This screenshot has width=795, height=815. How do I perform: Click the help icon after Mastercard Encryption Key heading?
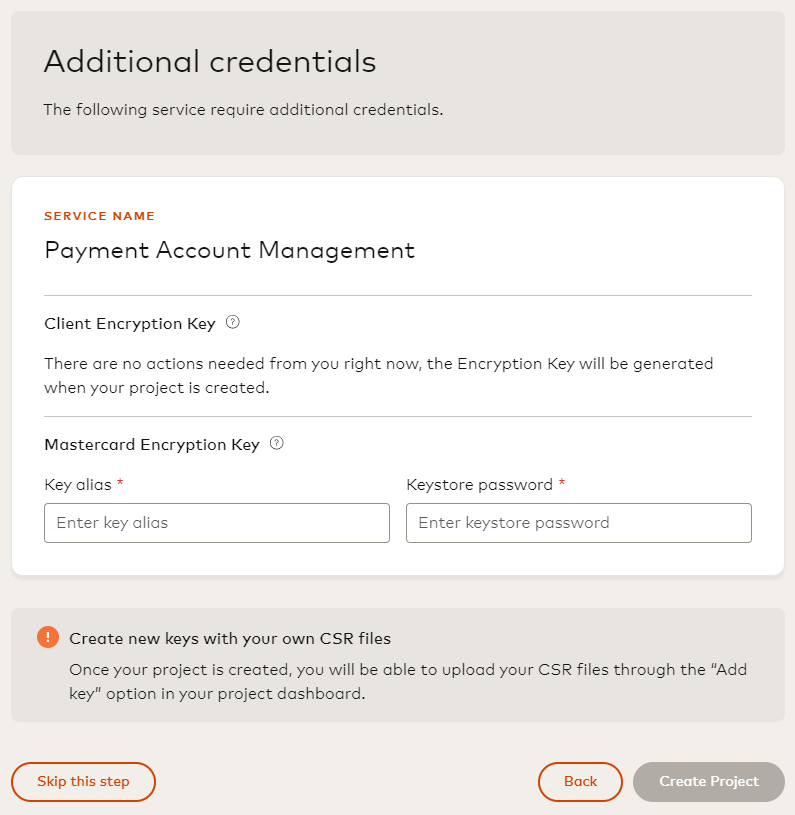coord(276,444)
